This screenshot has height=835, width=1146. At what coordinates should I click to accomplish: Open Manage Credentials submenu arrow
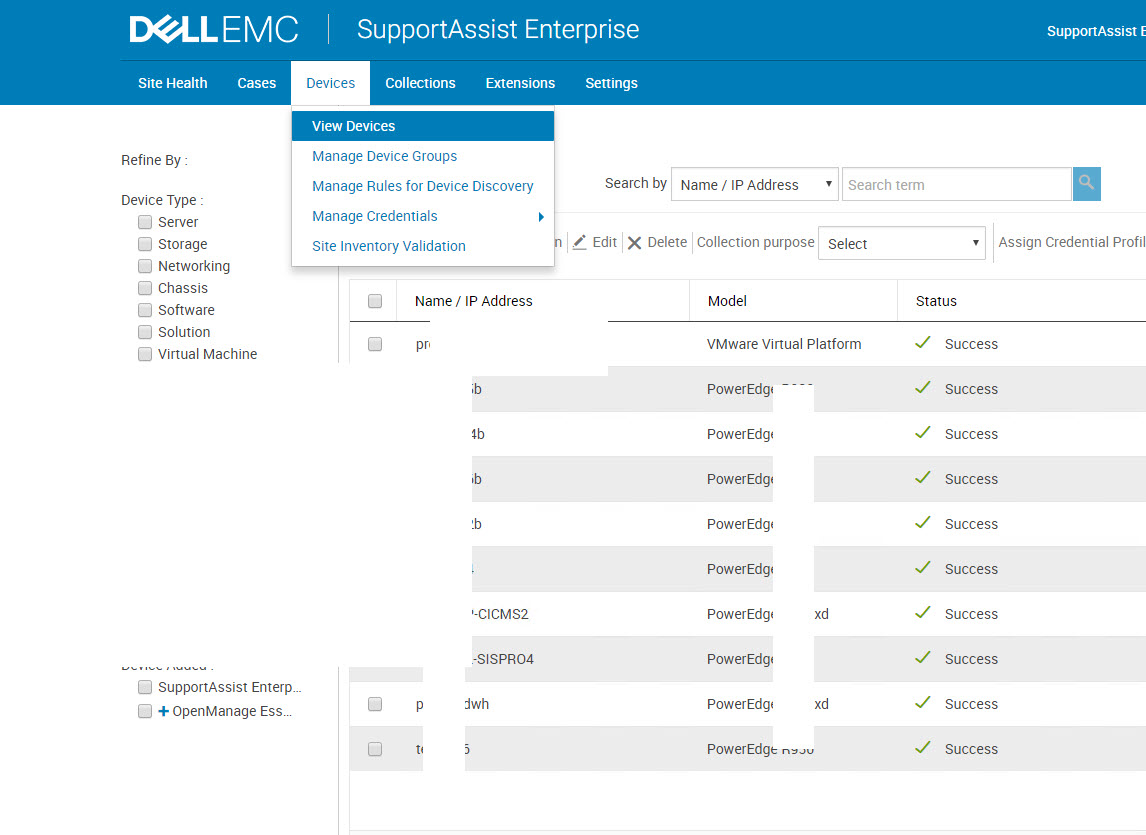tap(541, 217)
